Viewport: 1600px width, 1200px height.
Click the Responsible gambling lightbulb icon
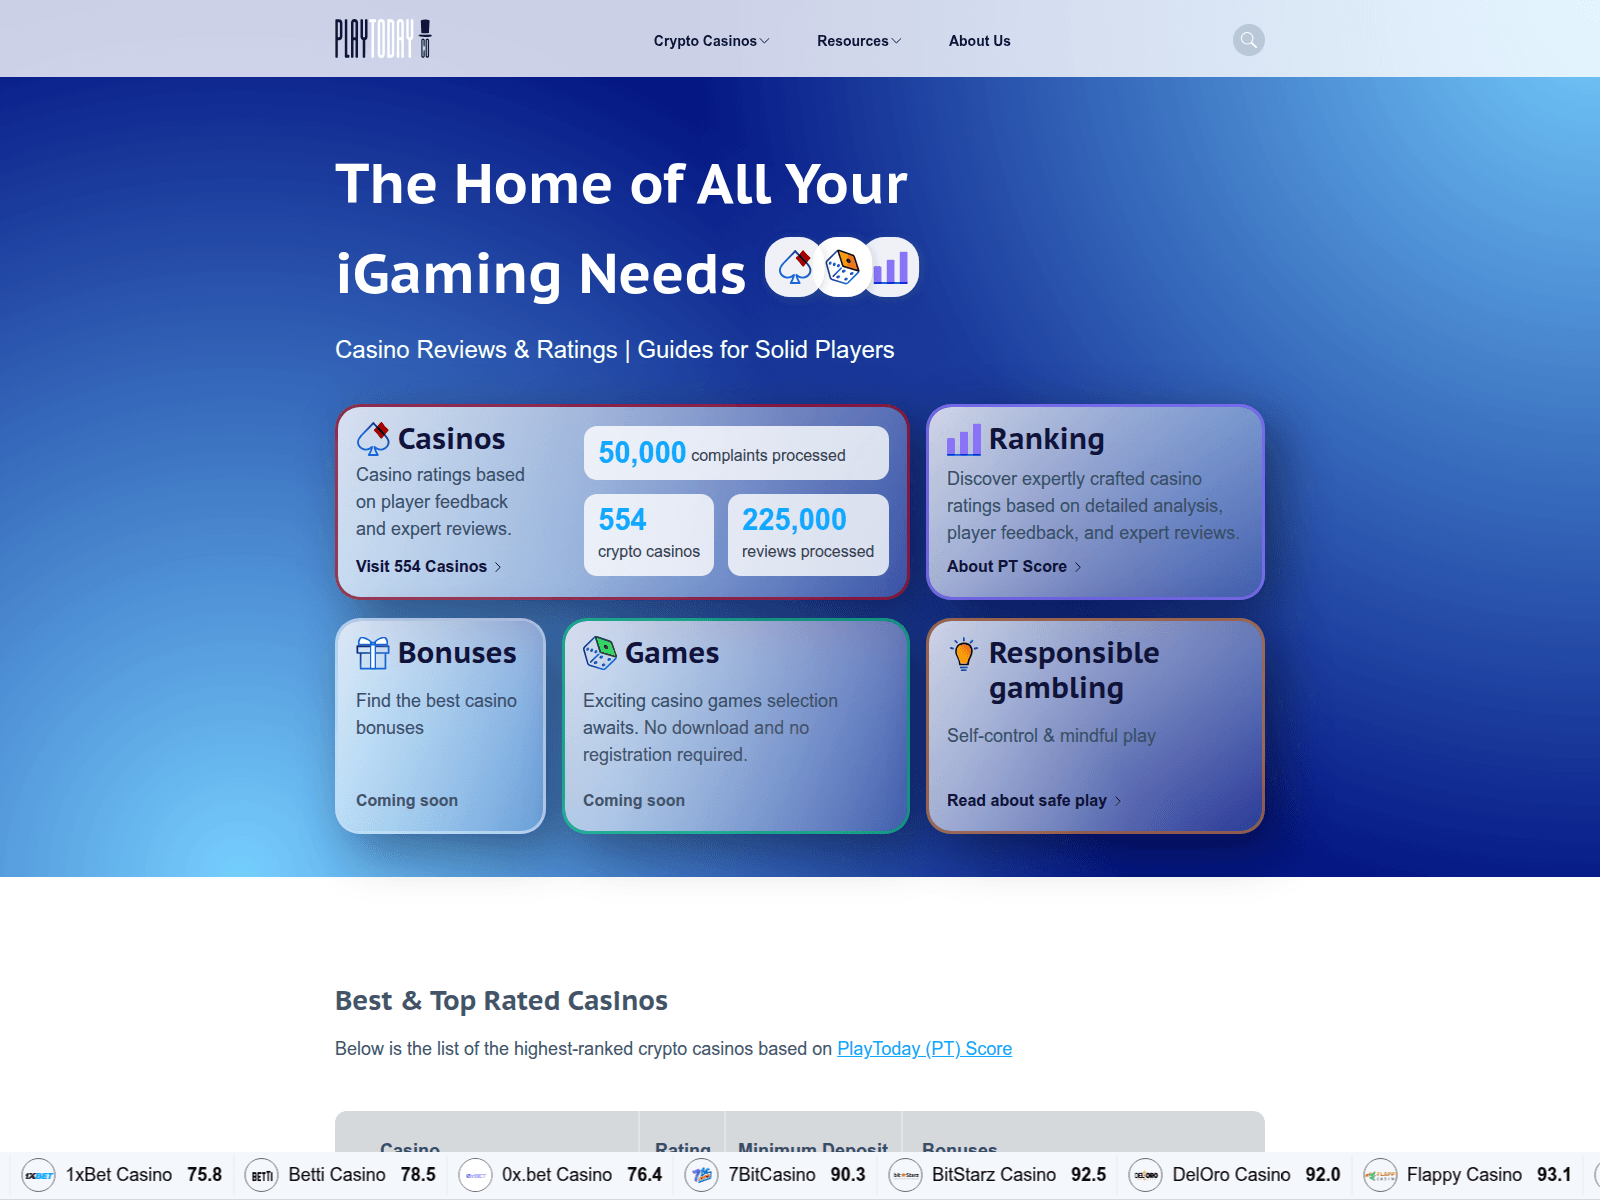tap(964, 654)
